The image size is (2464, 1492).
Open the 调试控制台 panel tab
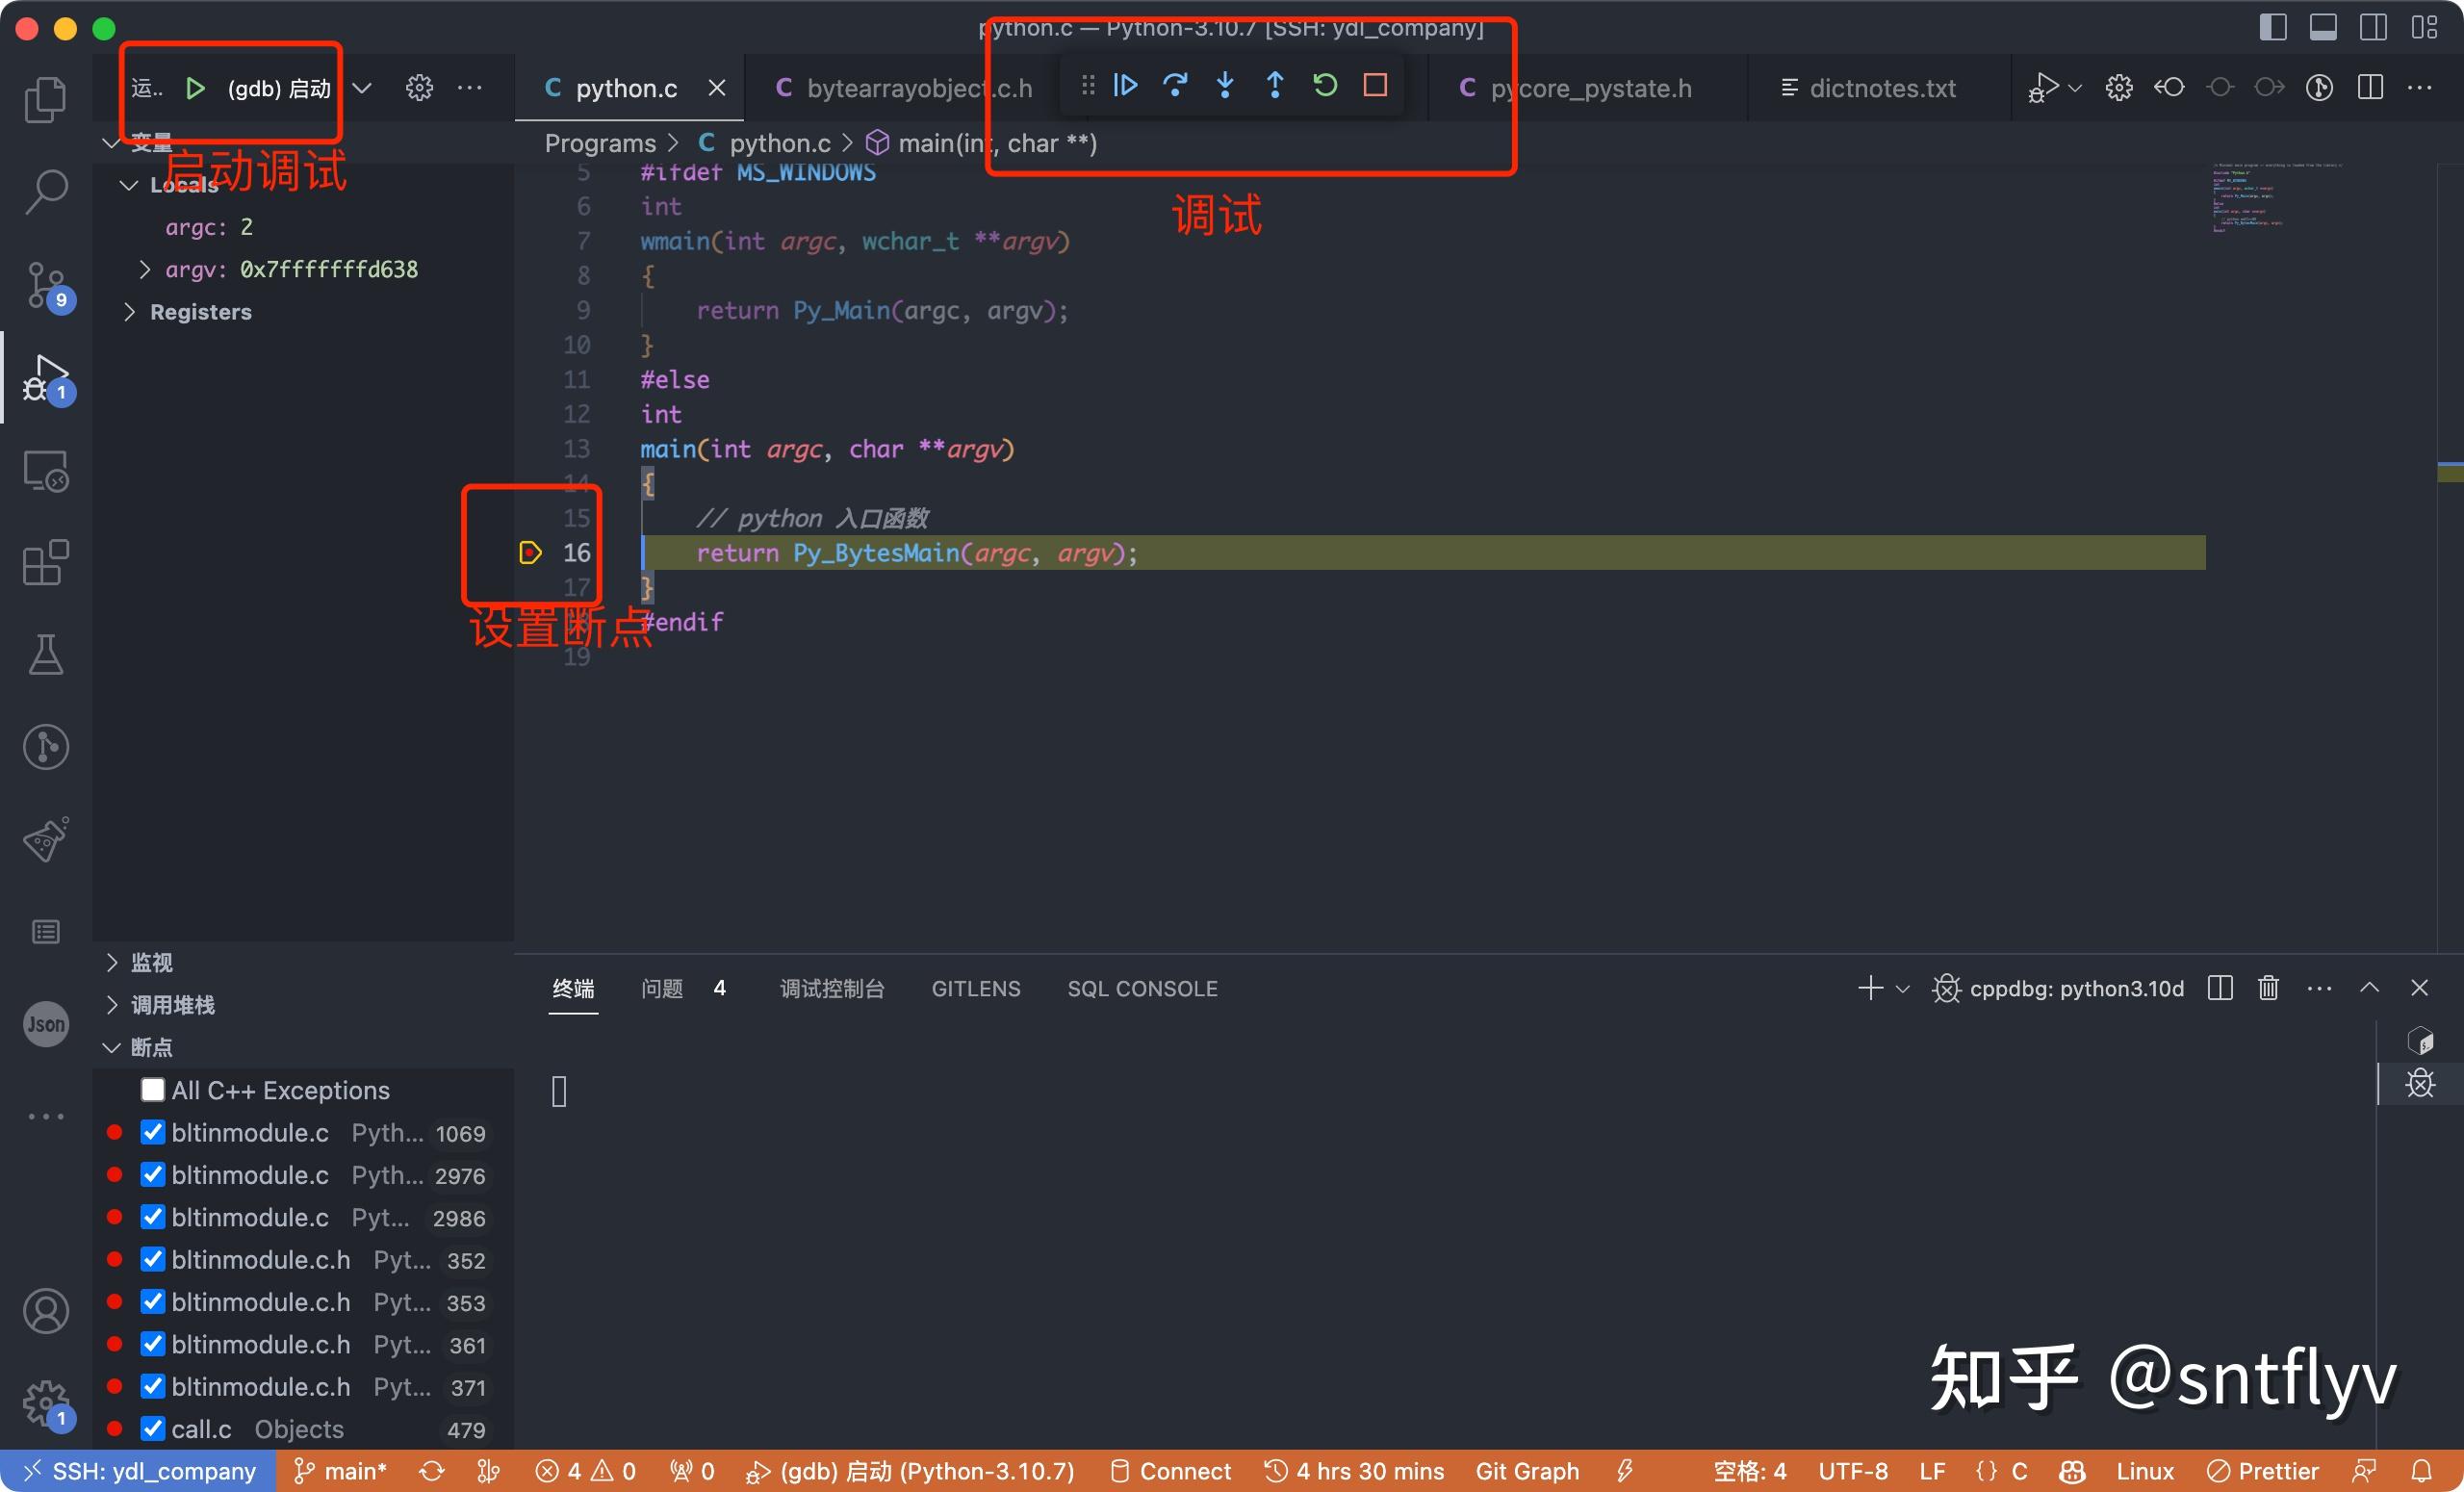pos(832,988)
